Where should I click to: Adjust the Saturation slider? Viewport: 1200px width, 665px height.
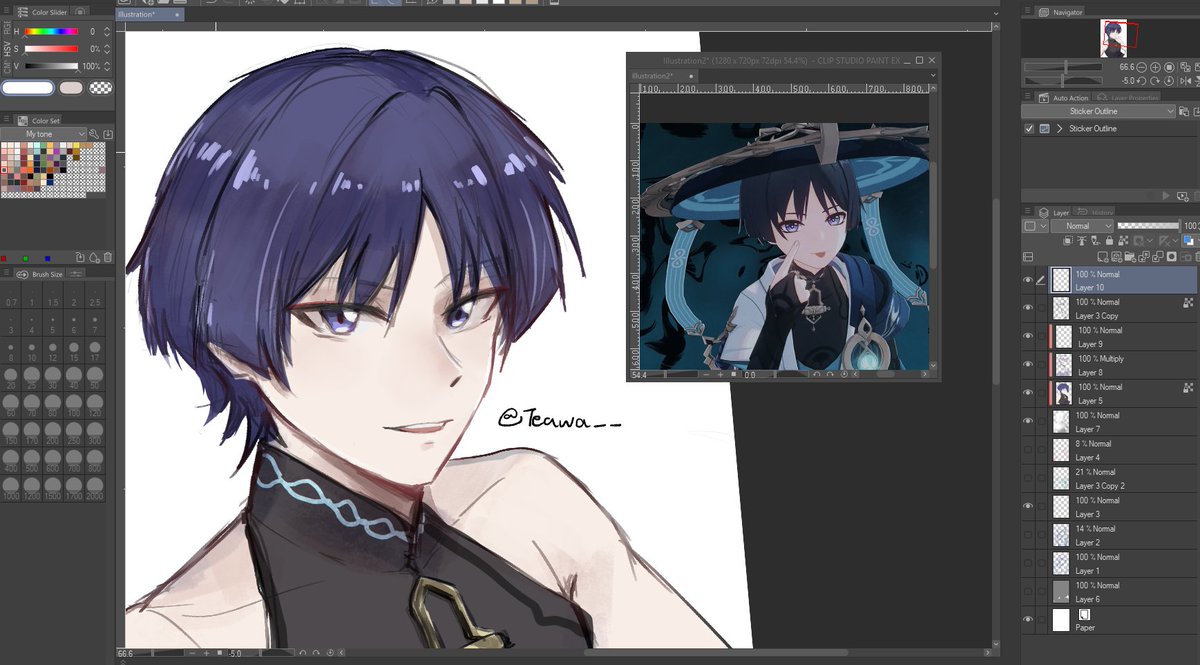51,49
